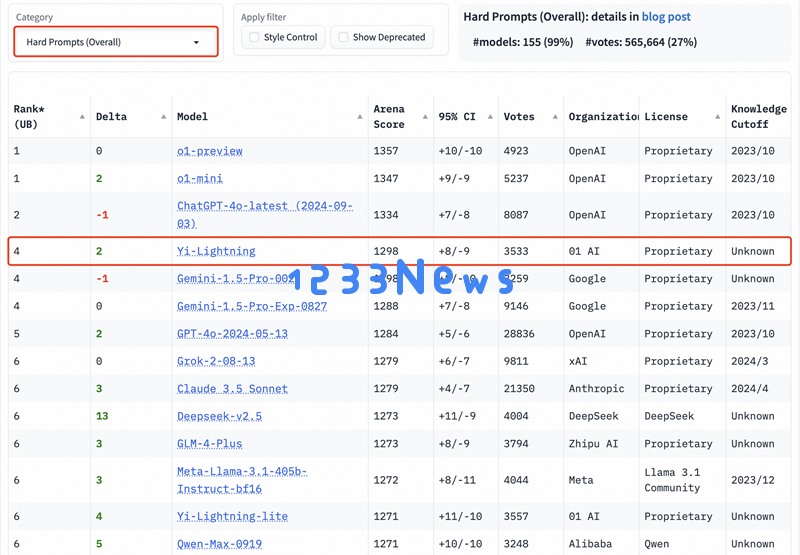Click the Knowledge Cutoff column header
800x555 pixels.
[x=759, y=117]
